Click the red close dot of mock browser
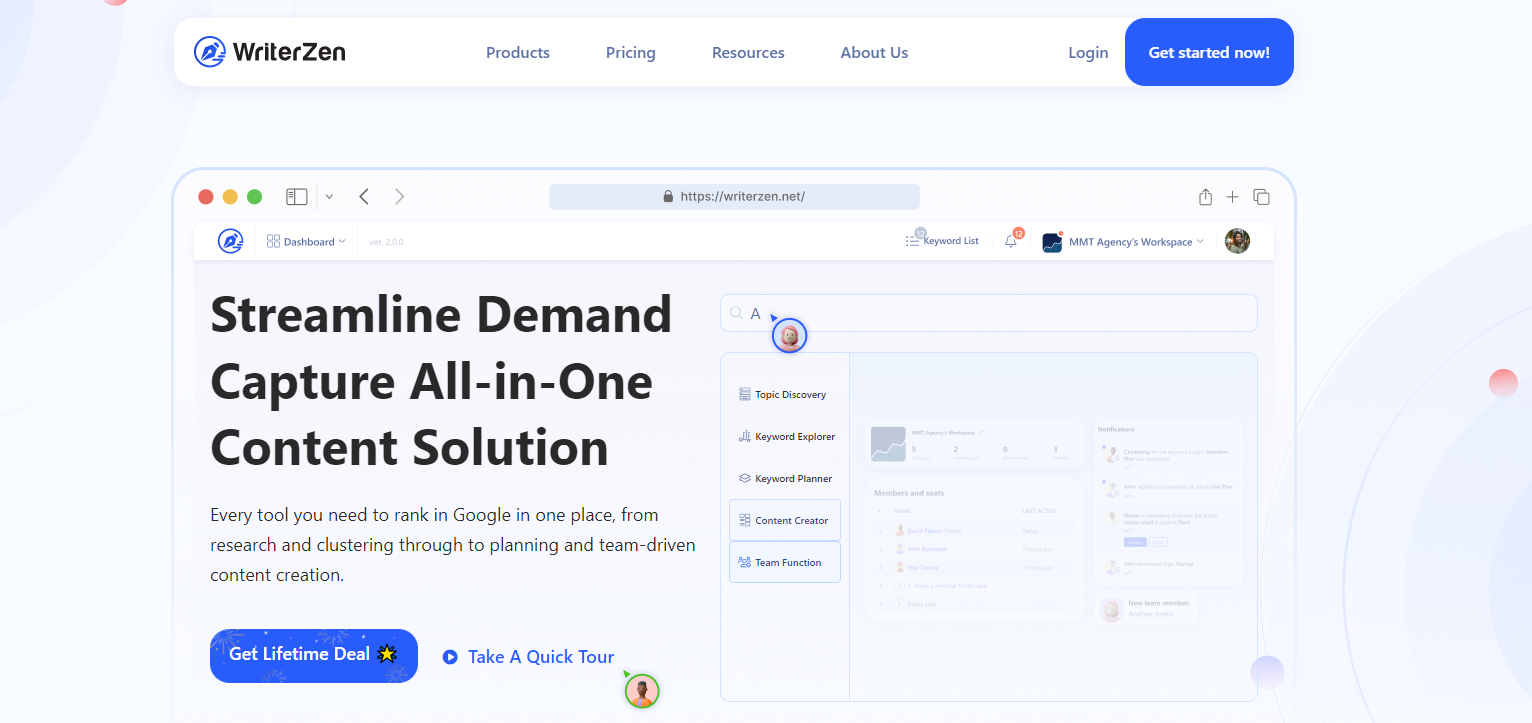1532x723 pixels. pyautogui.click(x=206, y=197)
